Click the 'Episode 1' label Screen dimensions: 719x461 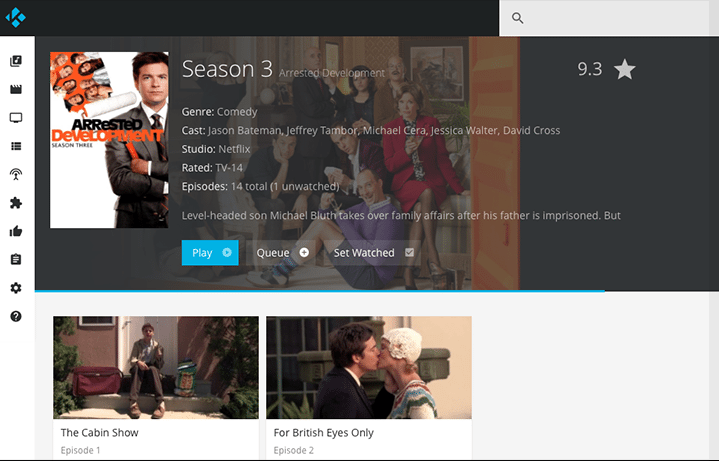(80, 450)
